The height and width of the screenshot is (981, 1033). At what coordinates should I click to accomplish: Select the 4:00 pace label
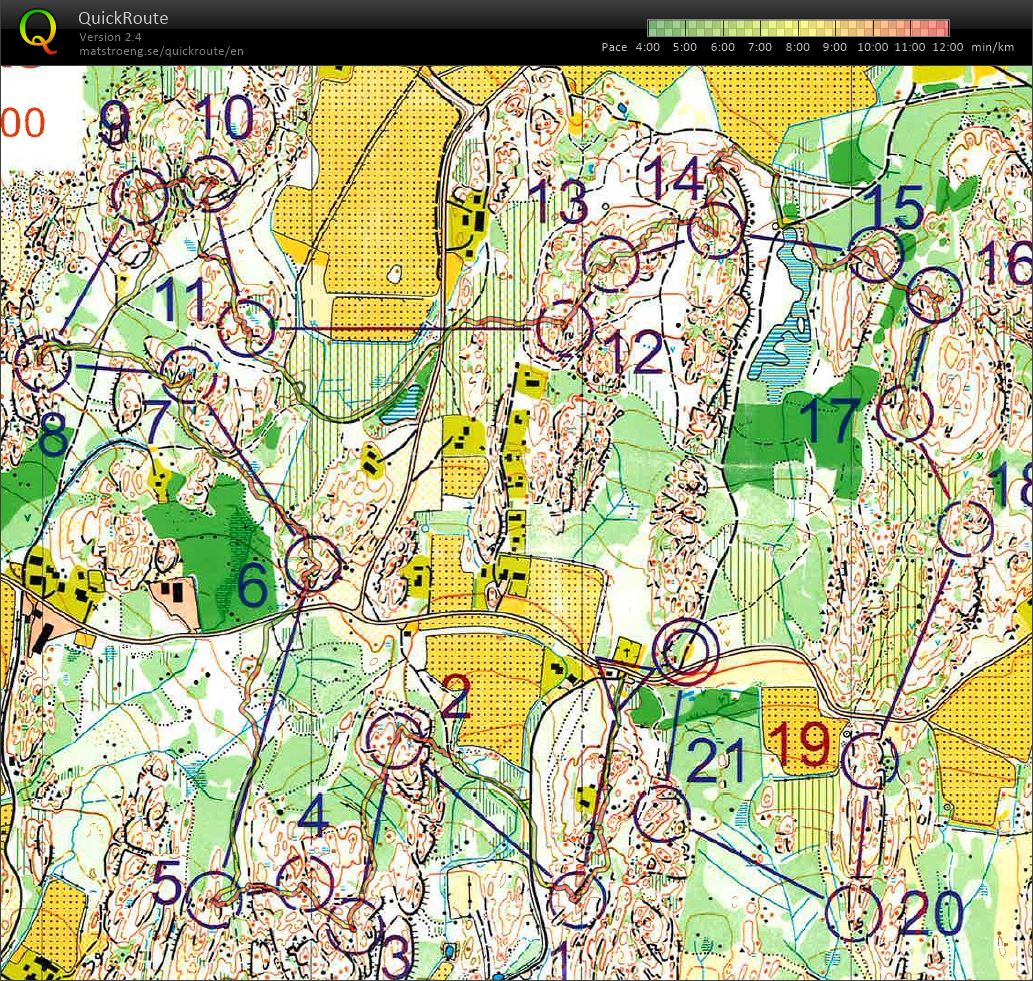click(x=648, y=47)
